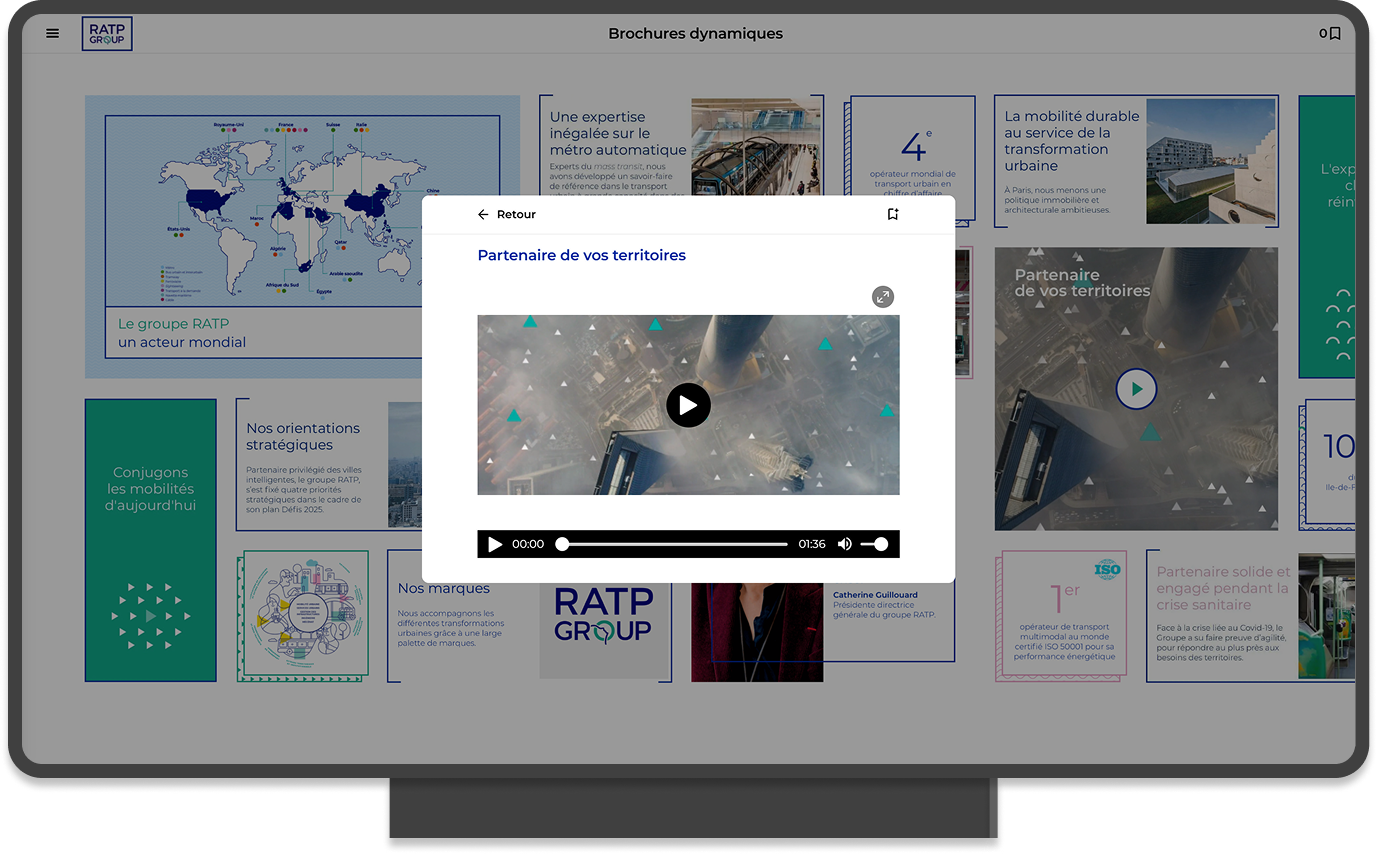This screenshot has height=854, width=1378.
Task: Open the circular city illustration card
Action: pos(303,616)
